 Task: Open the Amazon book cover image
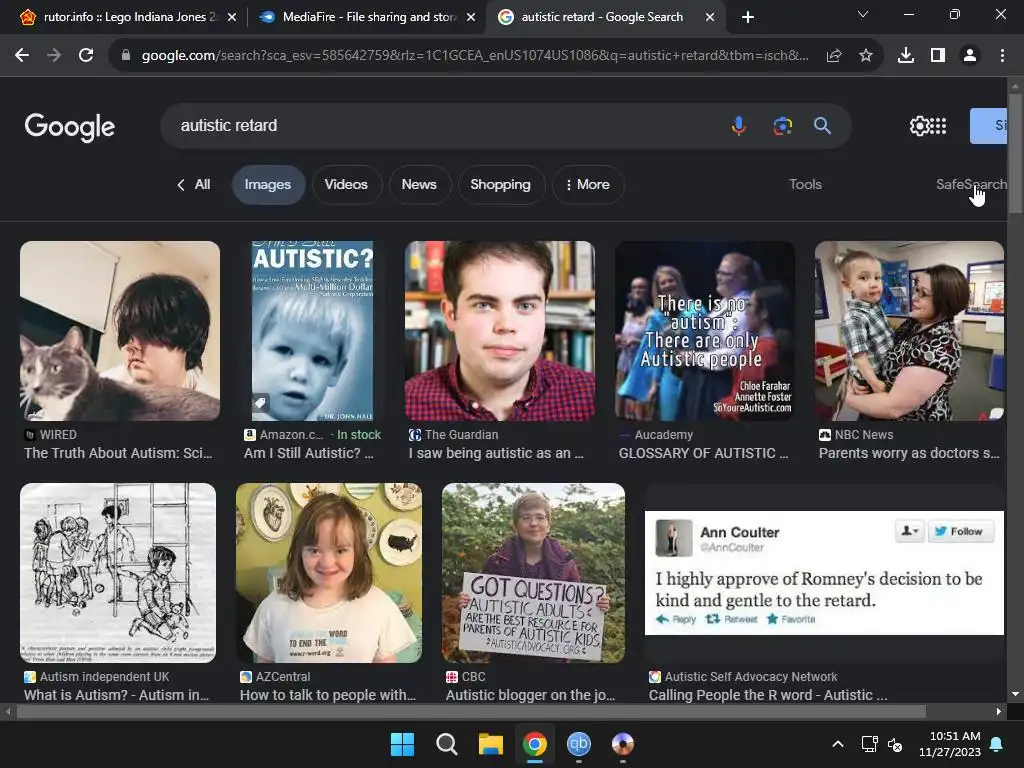[x=313, y=331]
